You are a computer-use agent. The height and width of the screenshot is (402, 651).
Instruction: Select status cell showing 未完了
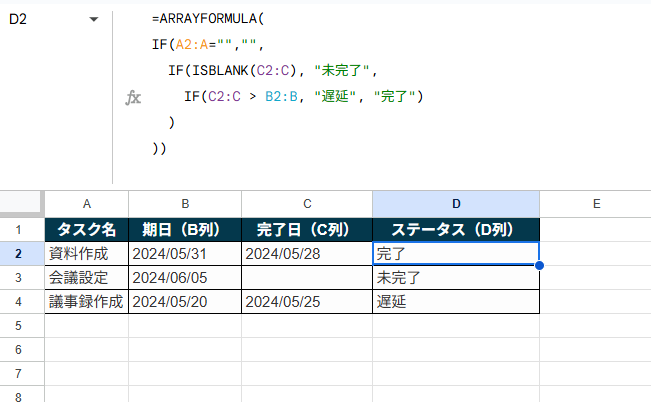(x=456, y=278)
